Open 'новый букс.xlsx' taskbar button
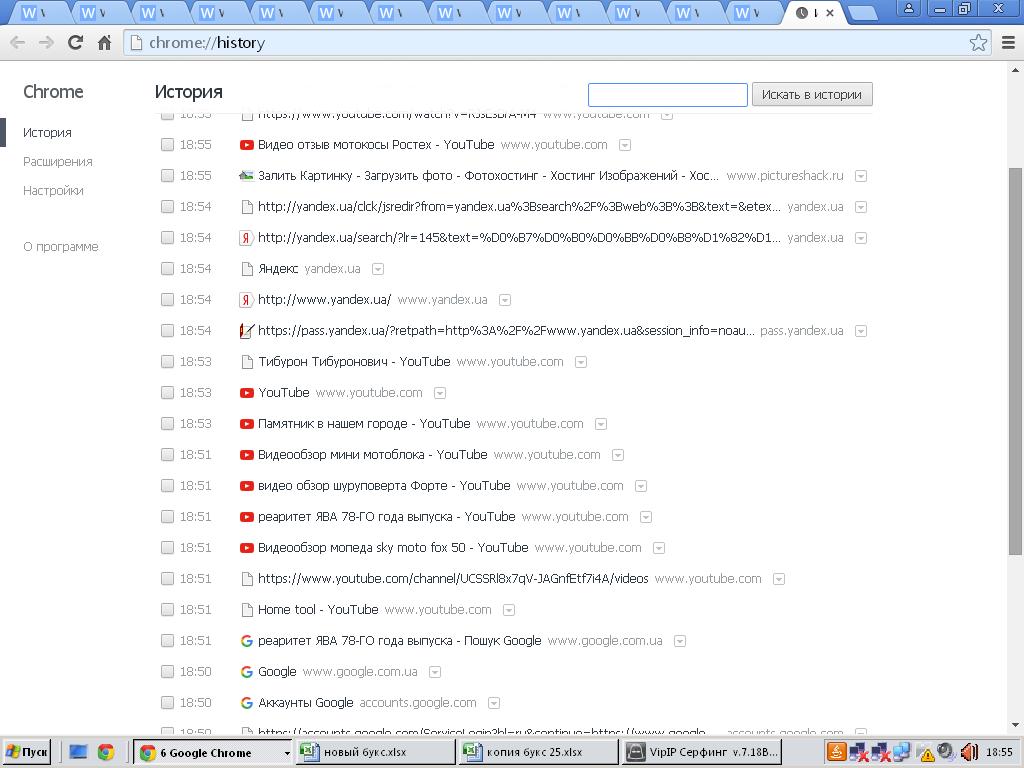Viewport: 1024px width, 768px height. 375,752
